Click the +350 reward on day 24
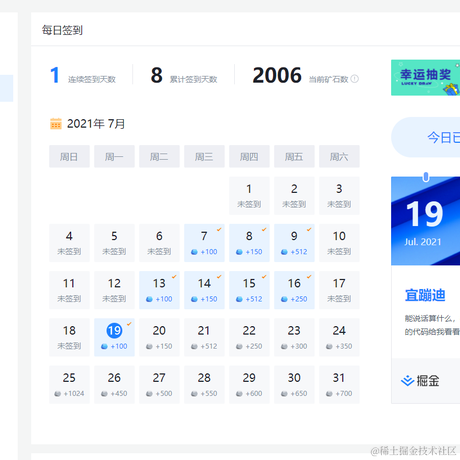 click(344, 346)
